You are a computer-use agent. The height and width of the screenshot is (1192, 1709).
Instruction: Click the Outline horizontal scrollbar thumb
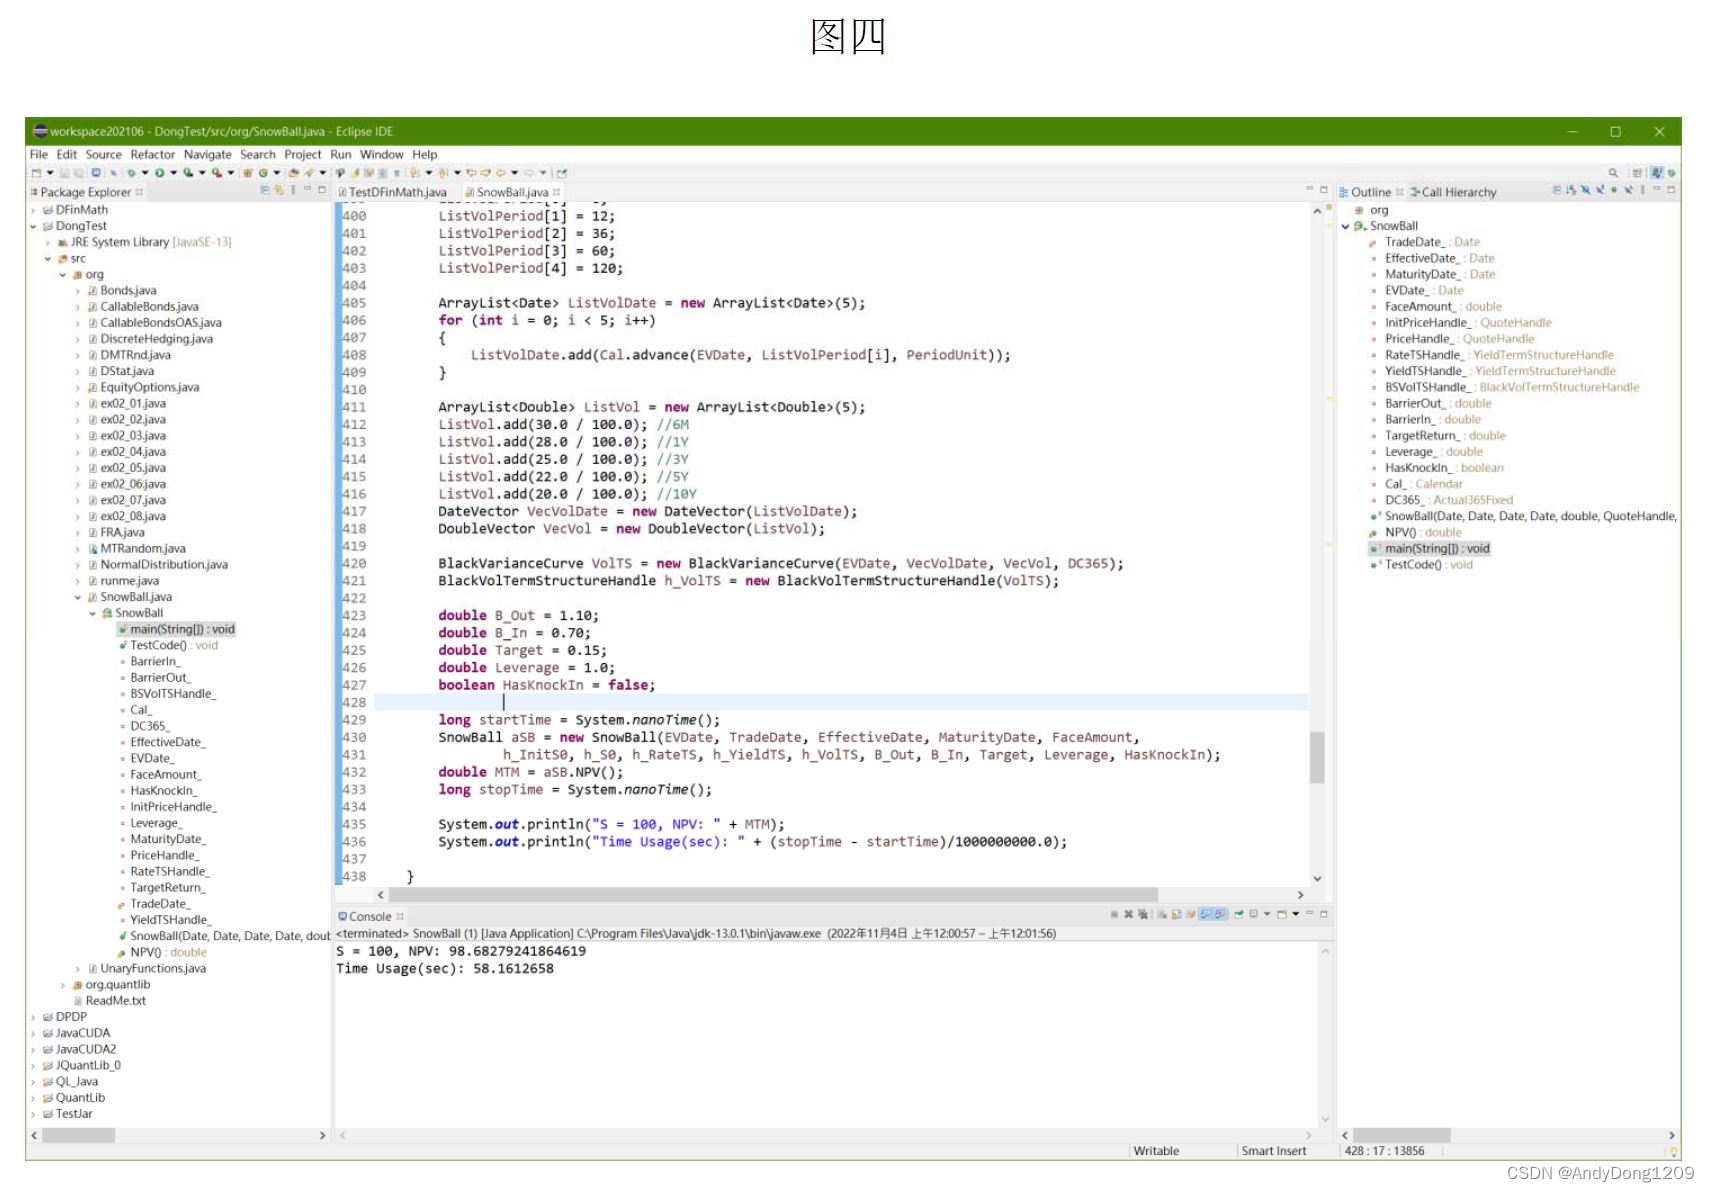coord(1402,1135)
